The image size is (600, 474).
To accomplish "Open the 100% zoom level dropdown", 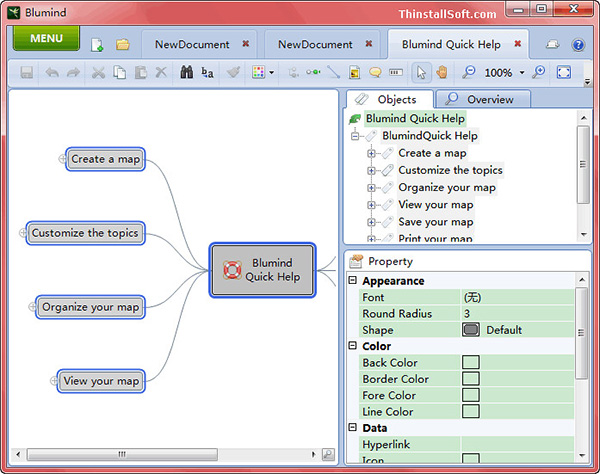I will (522, 73).
